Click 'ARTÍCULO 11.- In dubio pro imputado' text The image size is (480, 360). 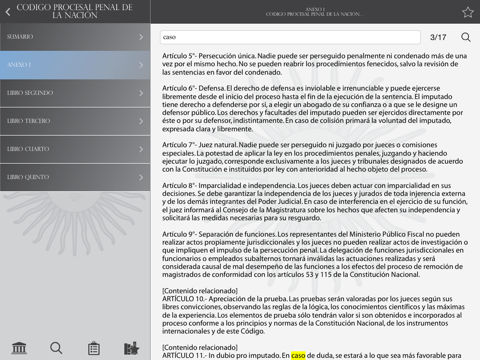[x=222, y=356]
